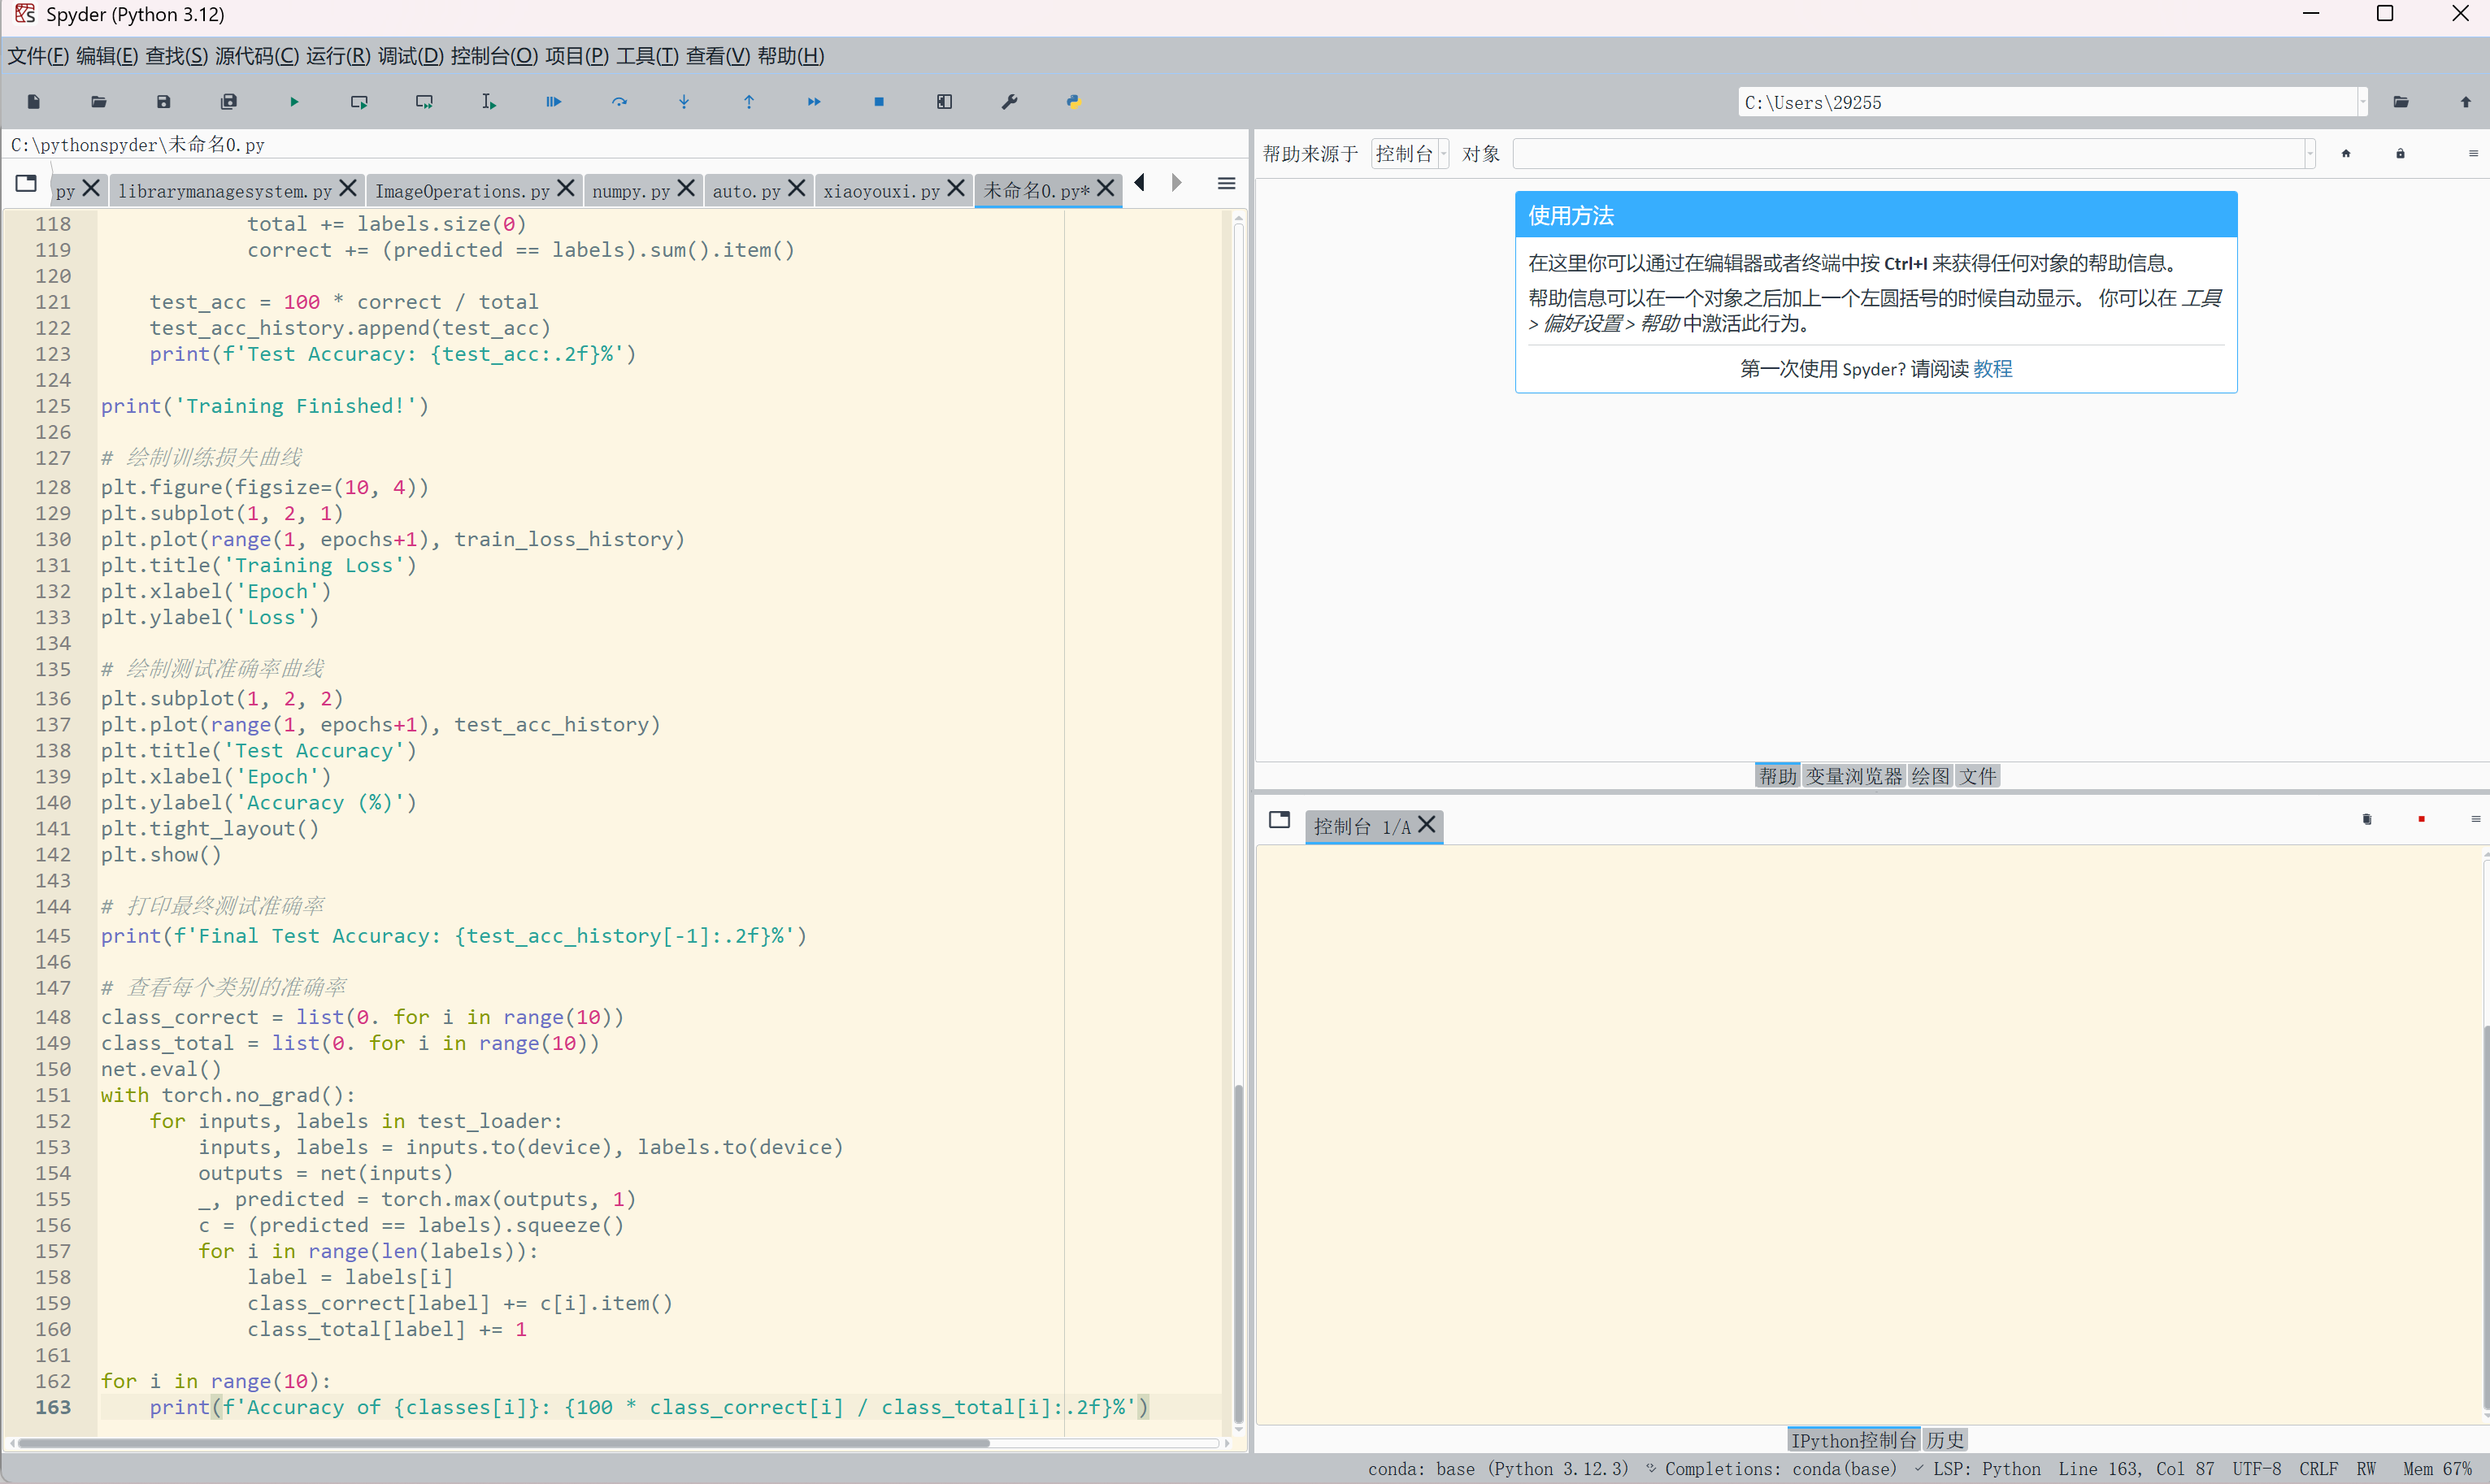Run current cell and advance icon
This screenshot has width=2490, height=1484.
424,102
